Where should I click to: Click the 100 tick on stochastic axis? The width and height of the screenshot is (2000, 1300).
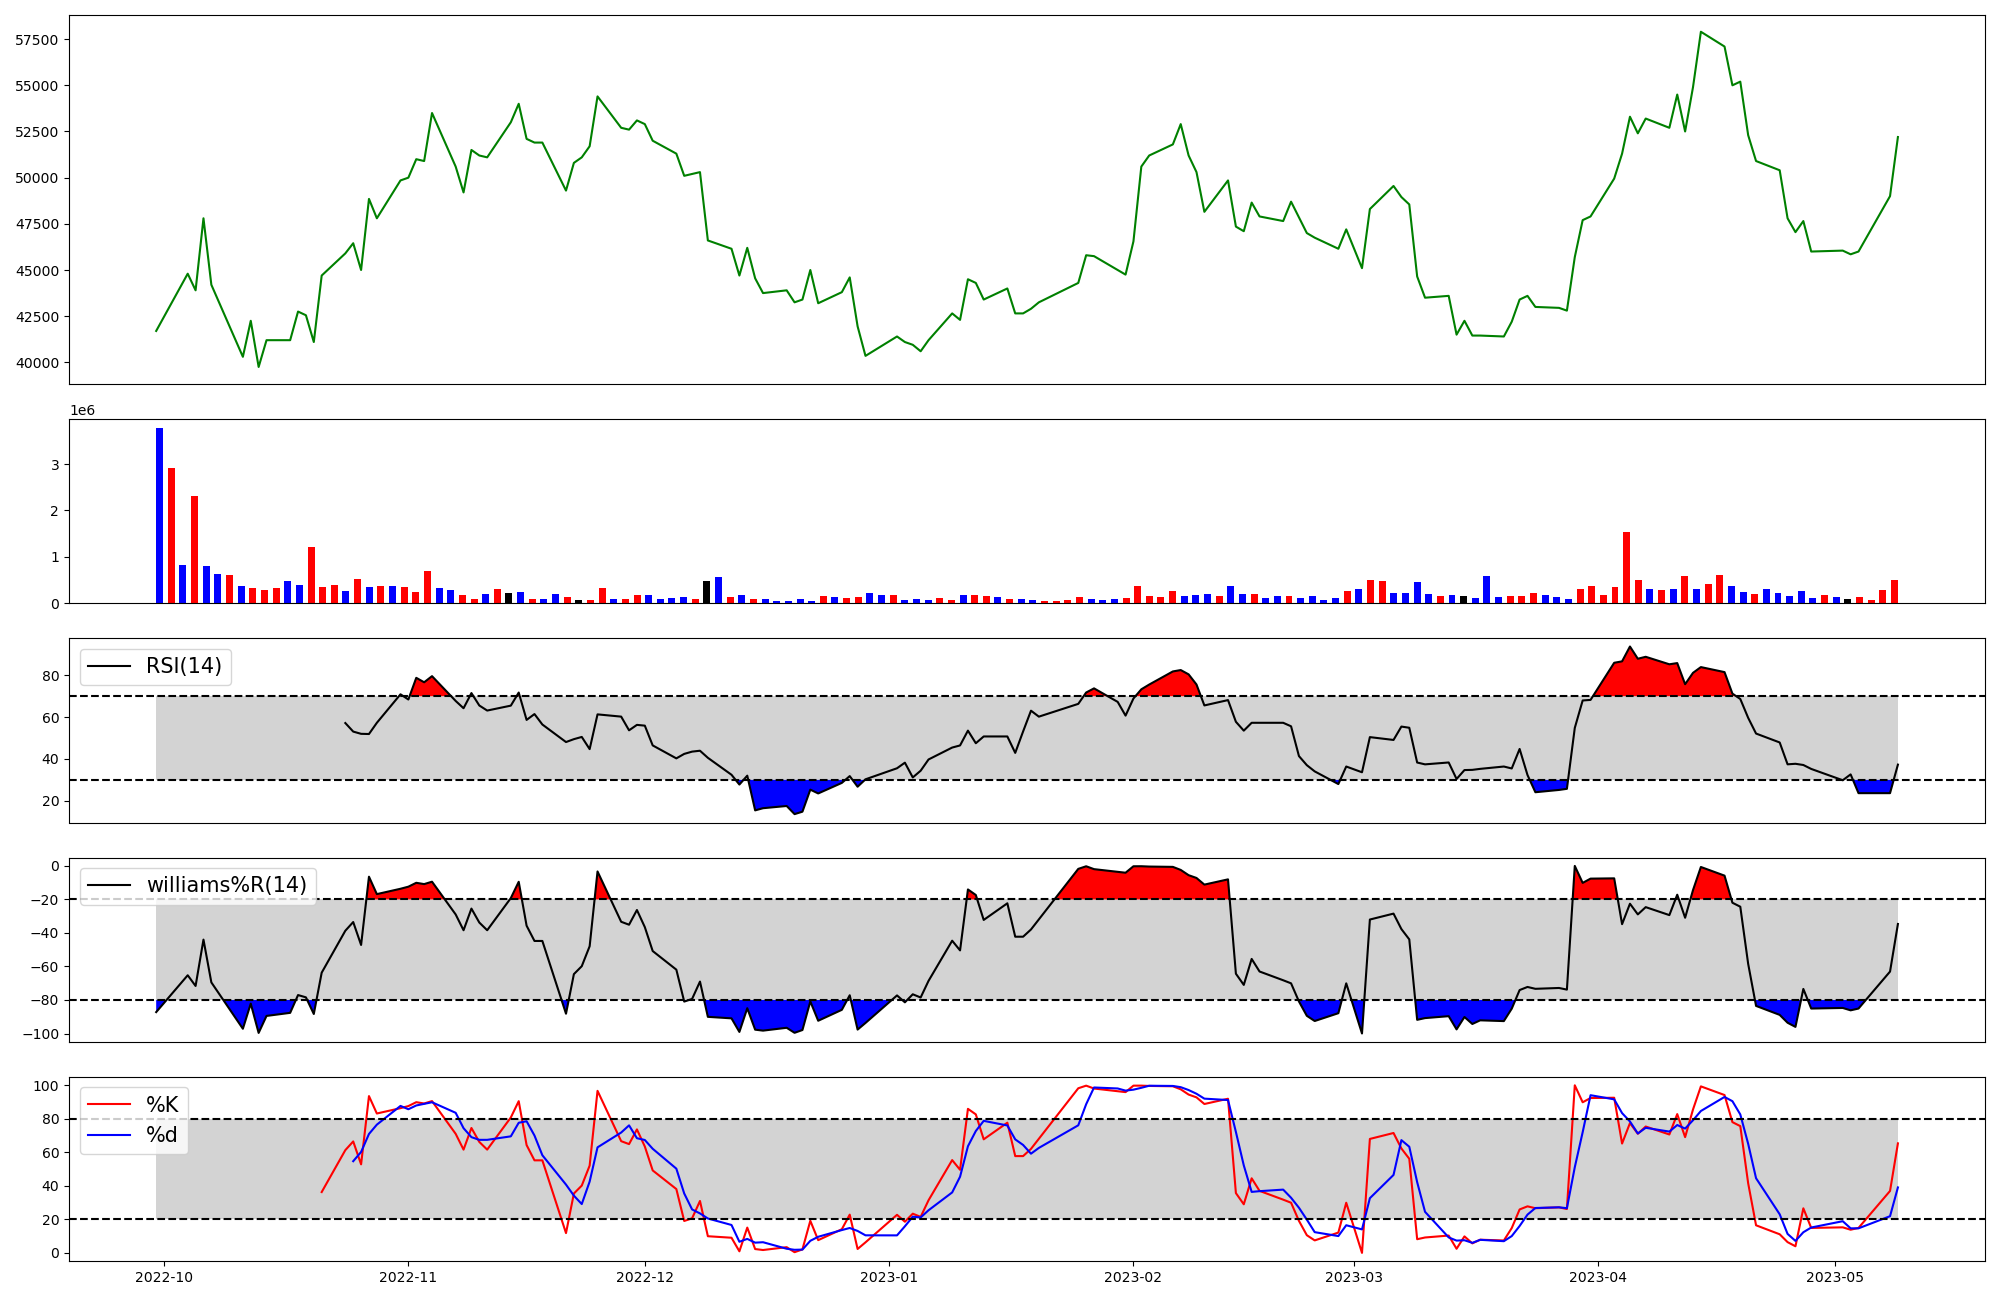point(47,1086)
